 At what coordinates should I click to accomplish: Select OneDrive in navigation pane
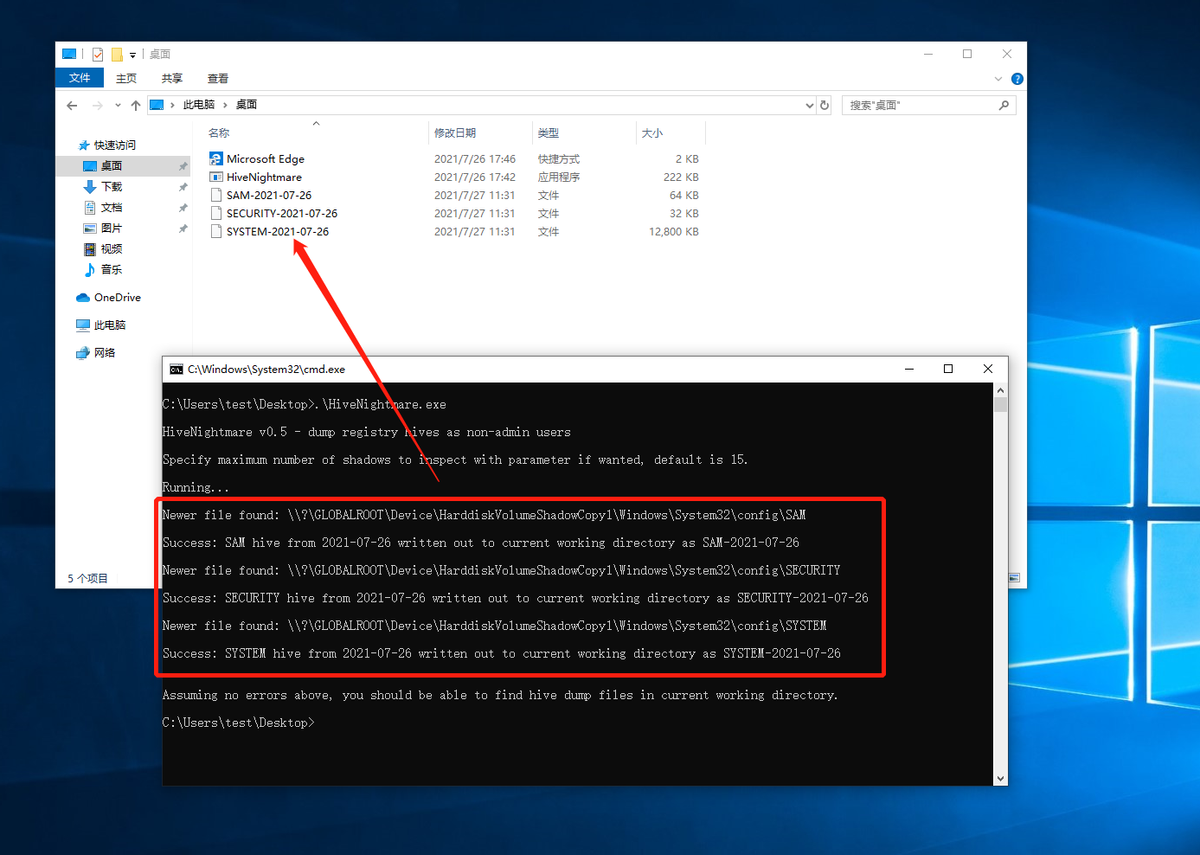[117, 298]
